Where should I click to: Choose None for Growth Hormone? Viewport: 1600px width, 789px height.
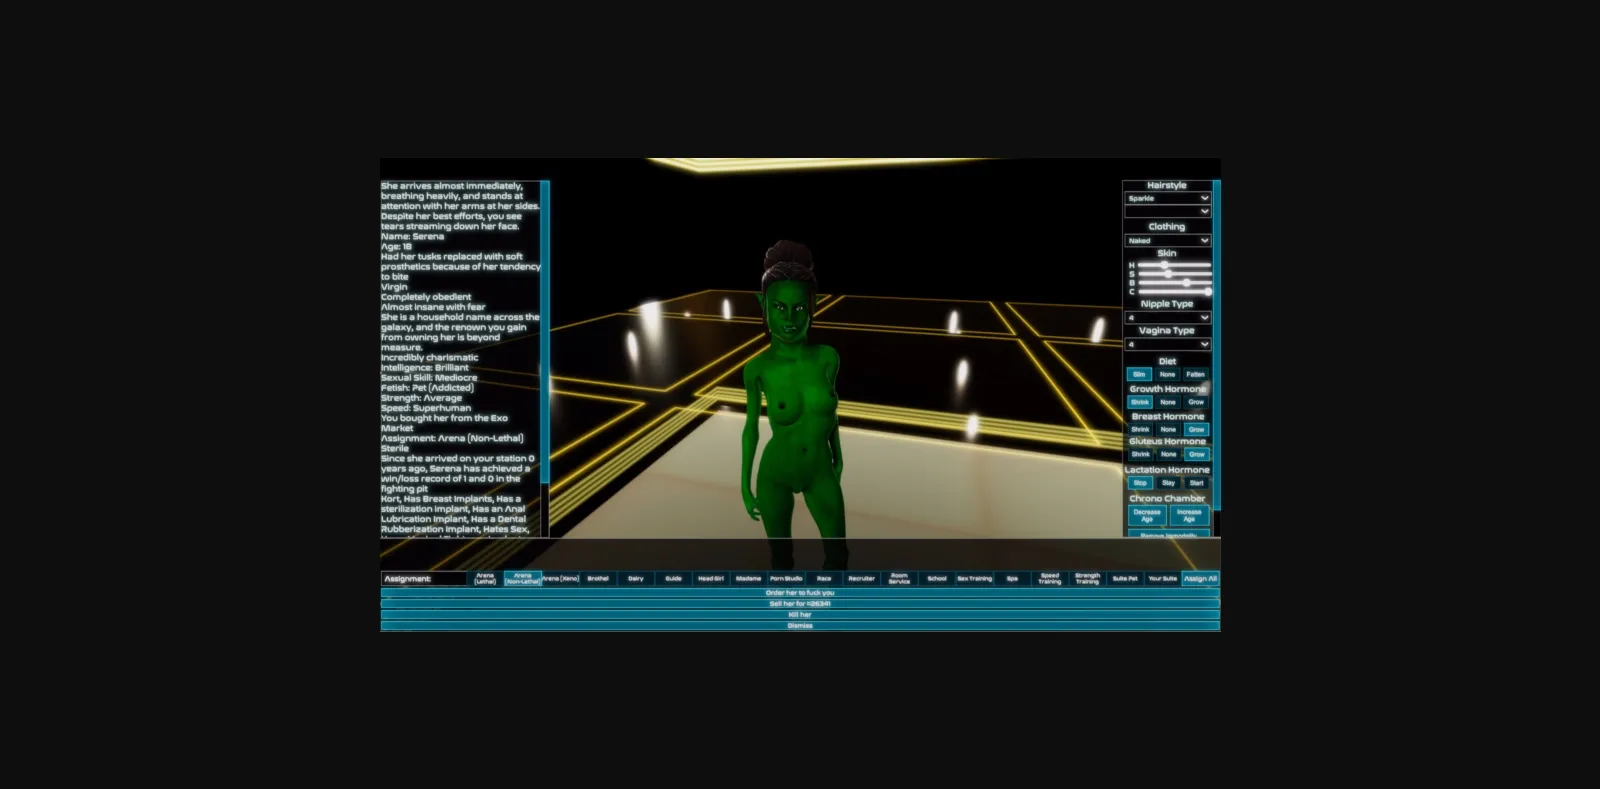(1167, 402)
